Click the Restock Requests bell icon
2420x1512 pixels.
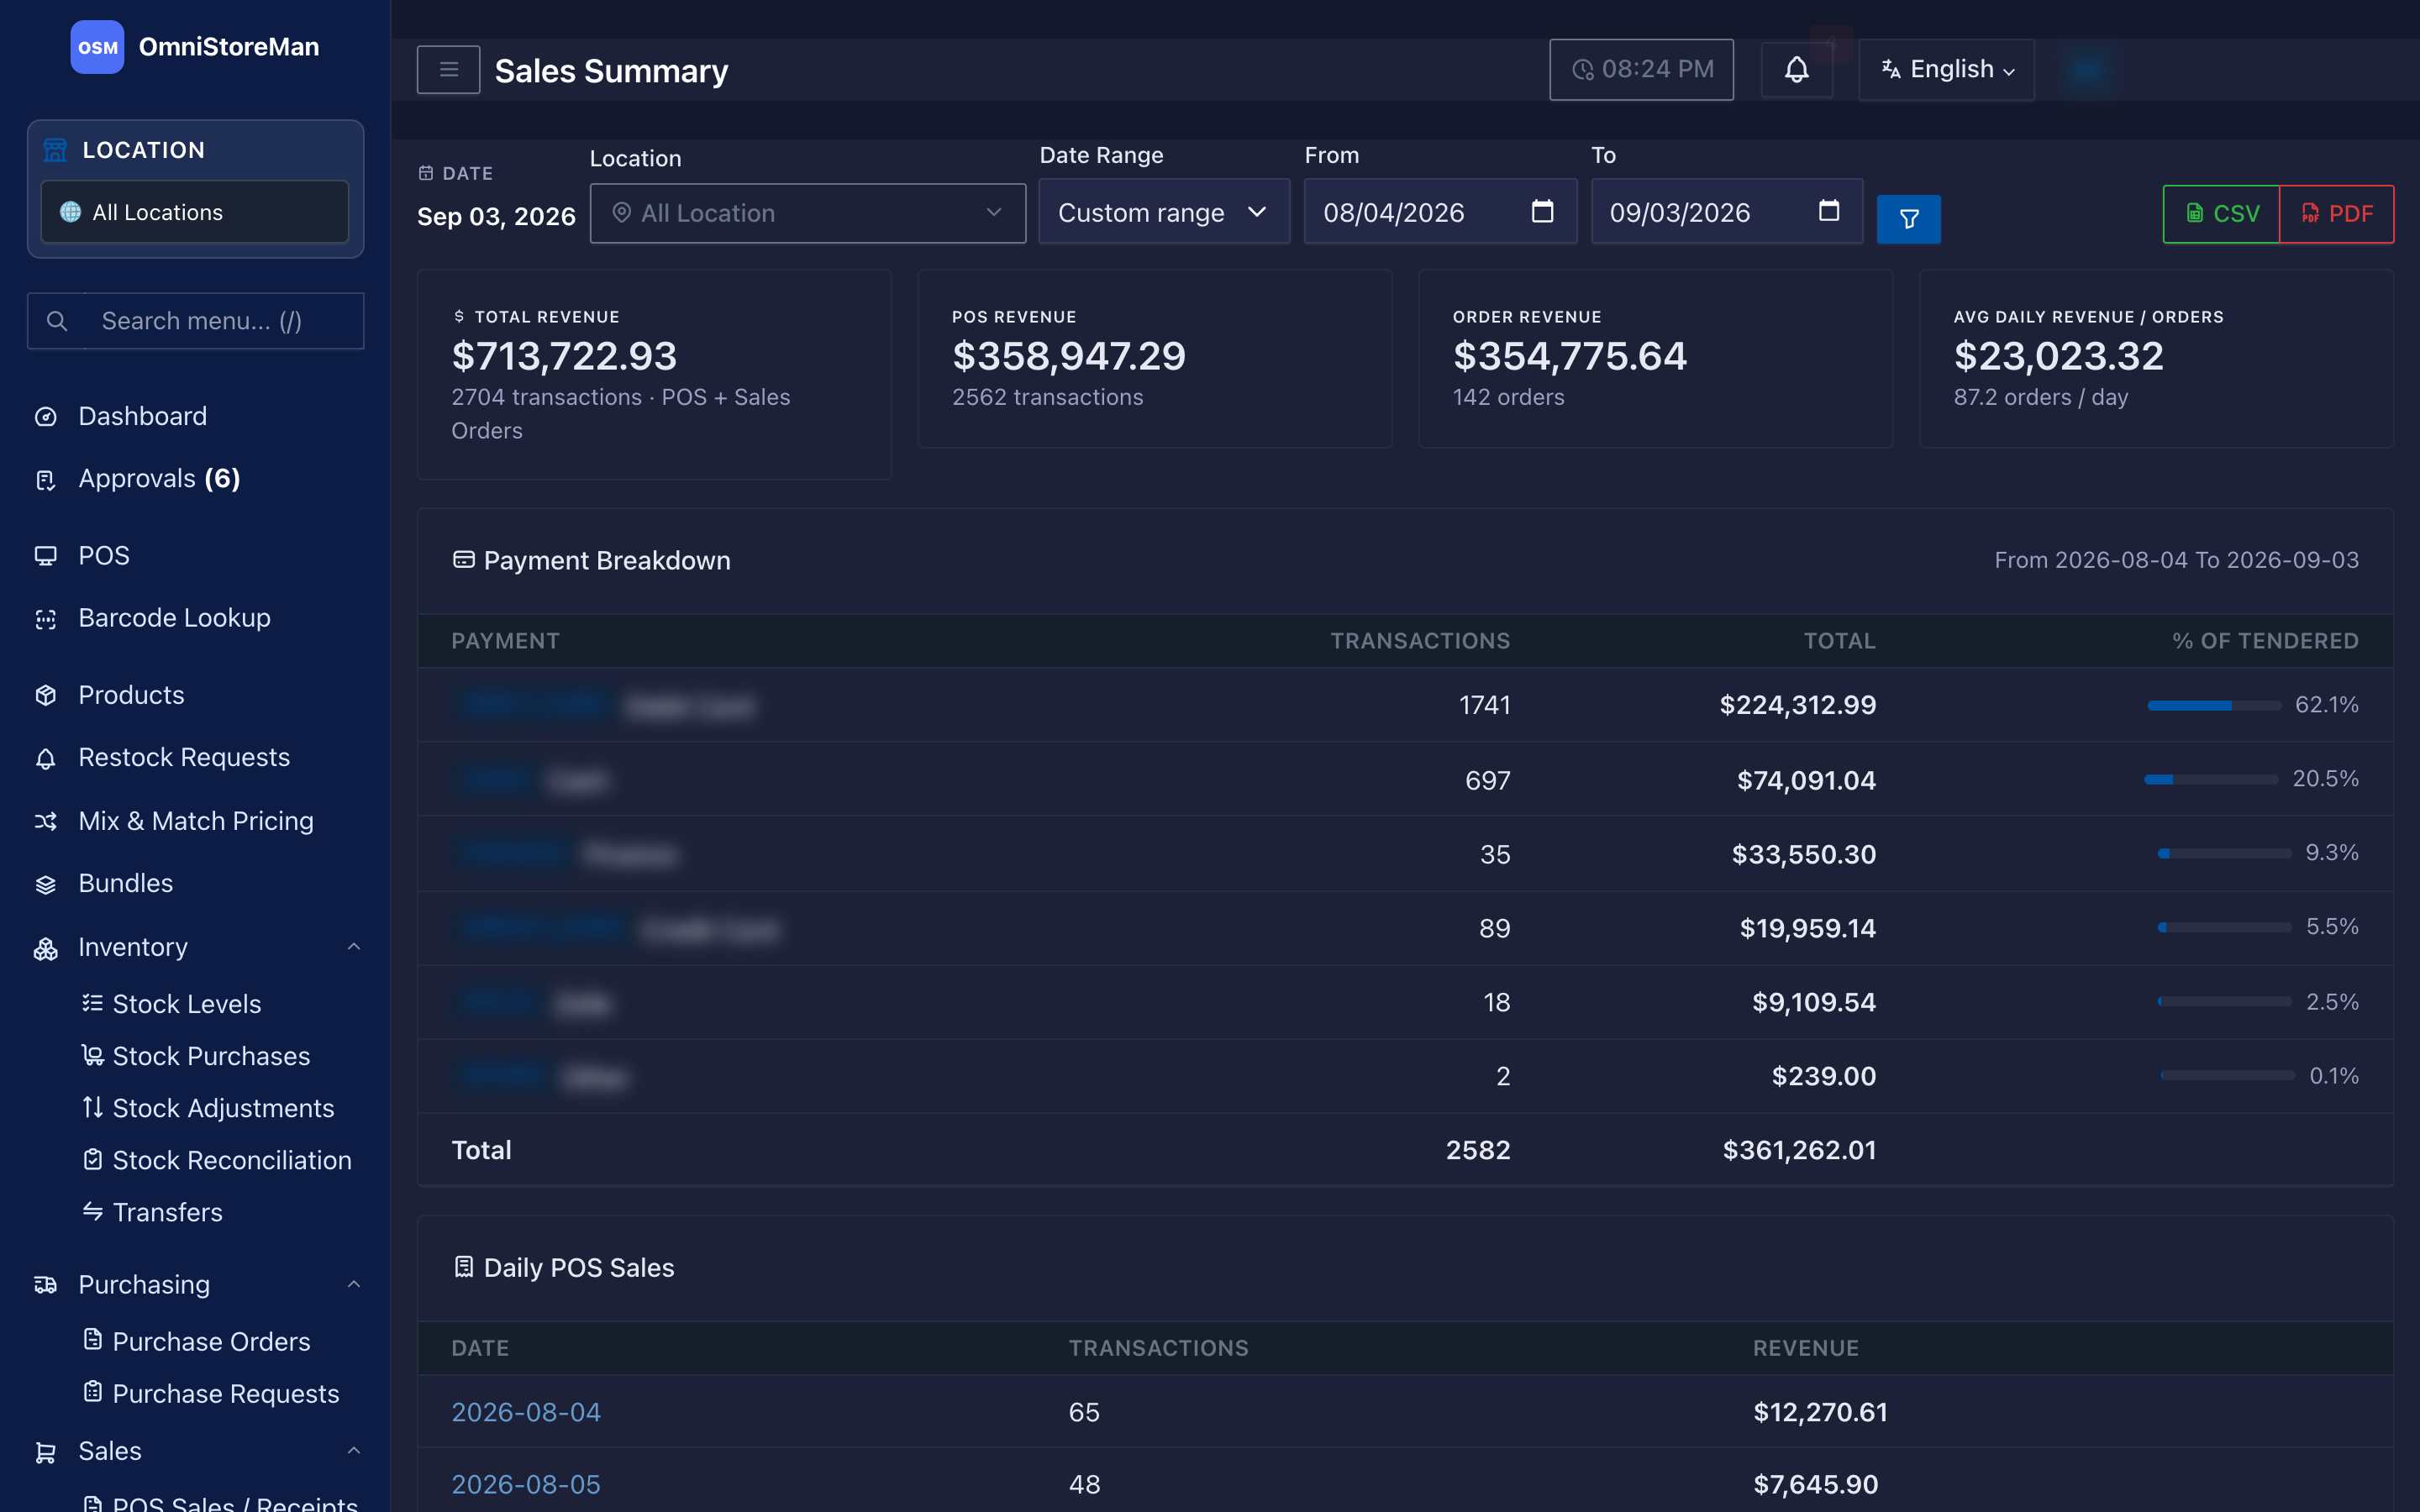click(45, 758)
